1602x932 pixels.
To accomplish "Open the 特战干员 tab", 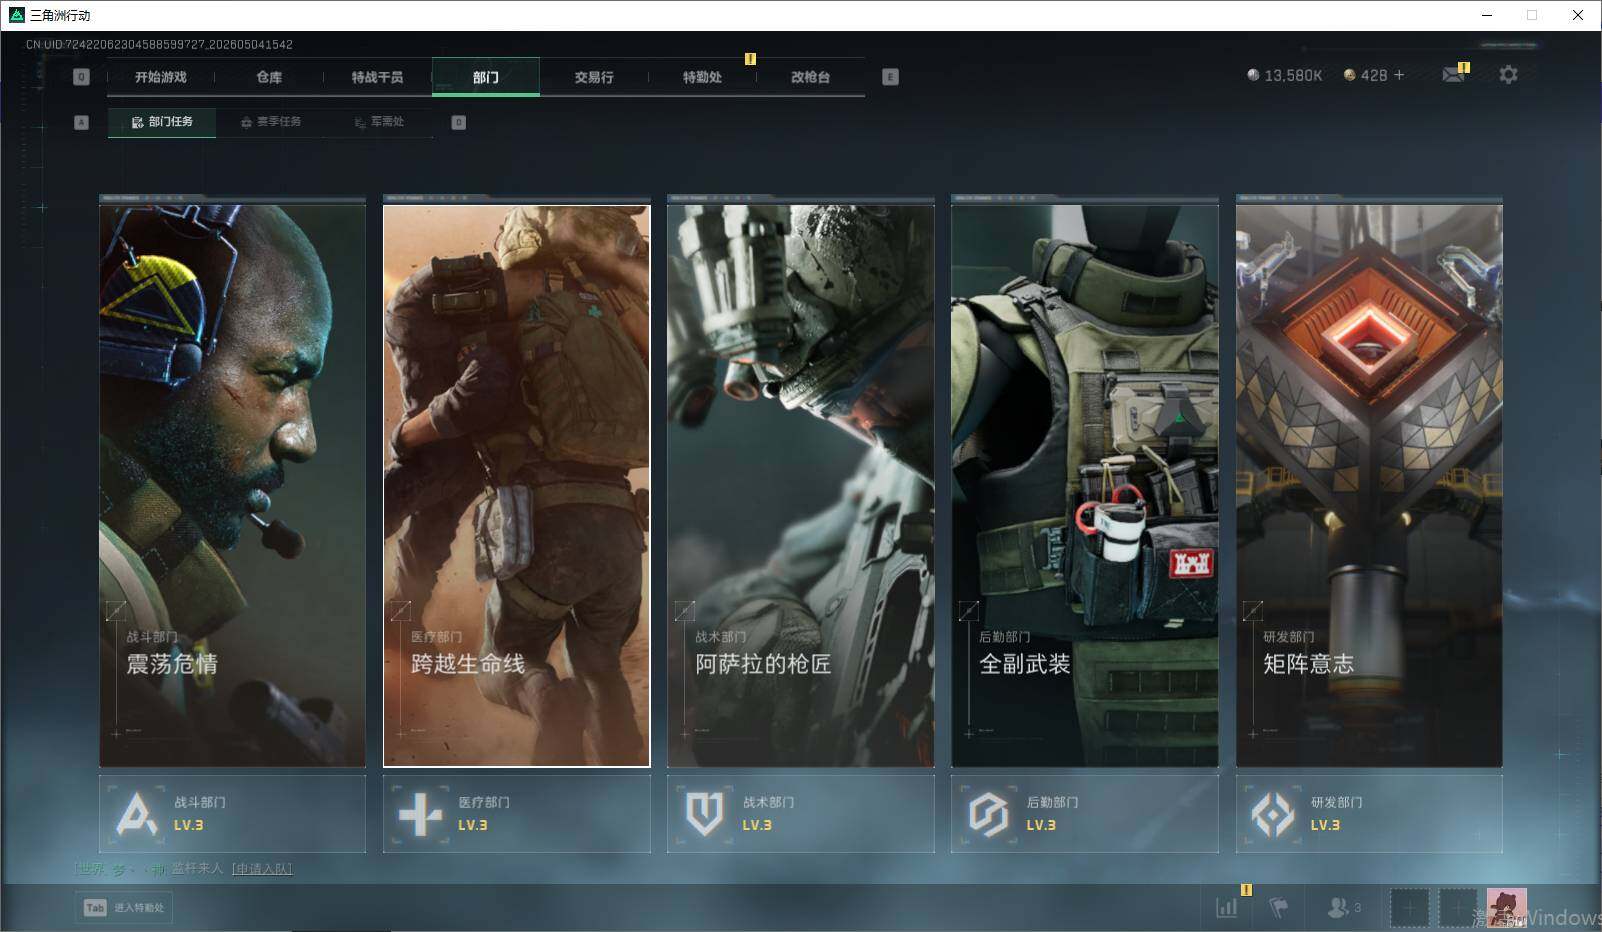I will tap(377, 77).
